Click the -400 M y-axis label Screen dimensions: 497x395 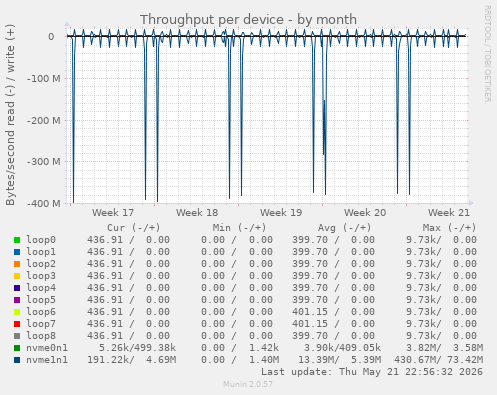coord(44,203)
